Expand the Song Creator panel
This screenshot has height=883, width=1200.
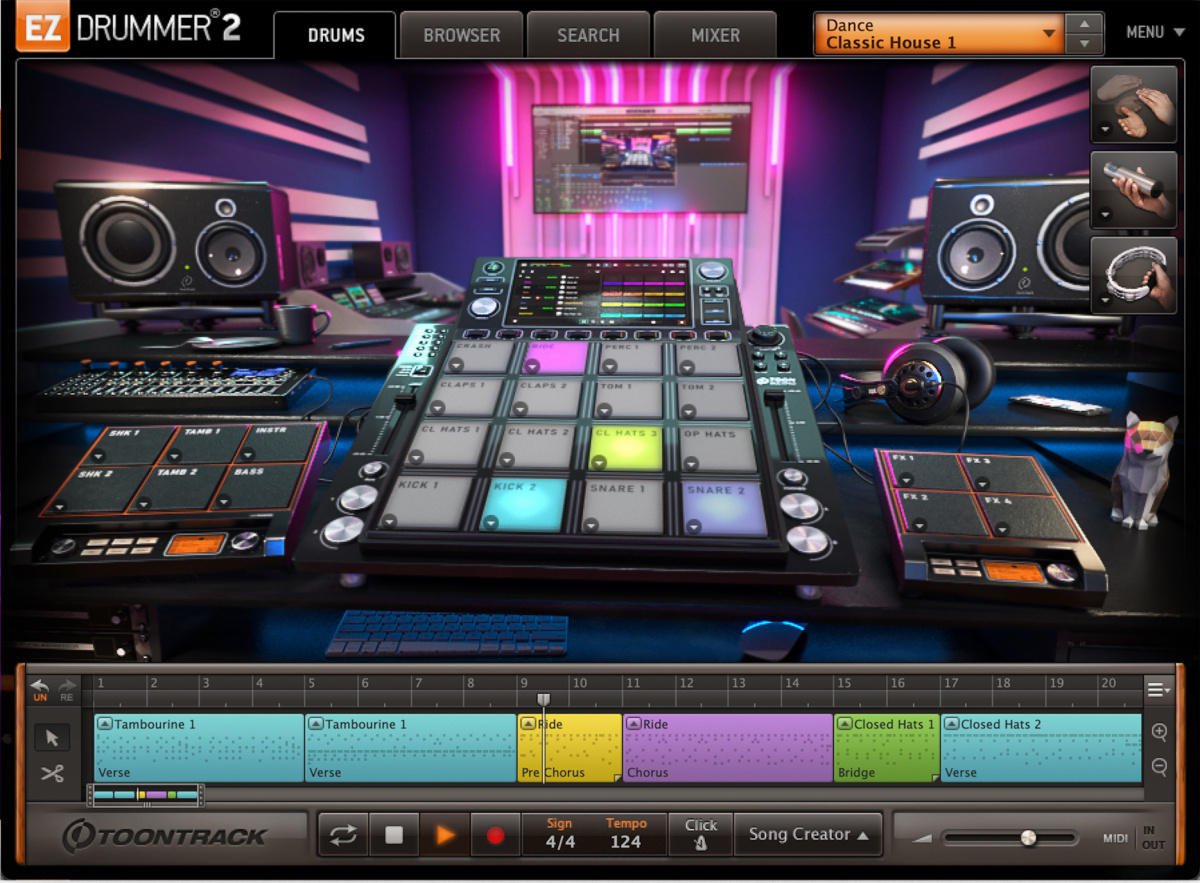coord(808,835)
